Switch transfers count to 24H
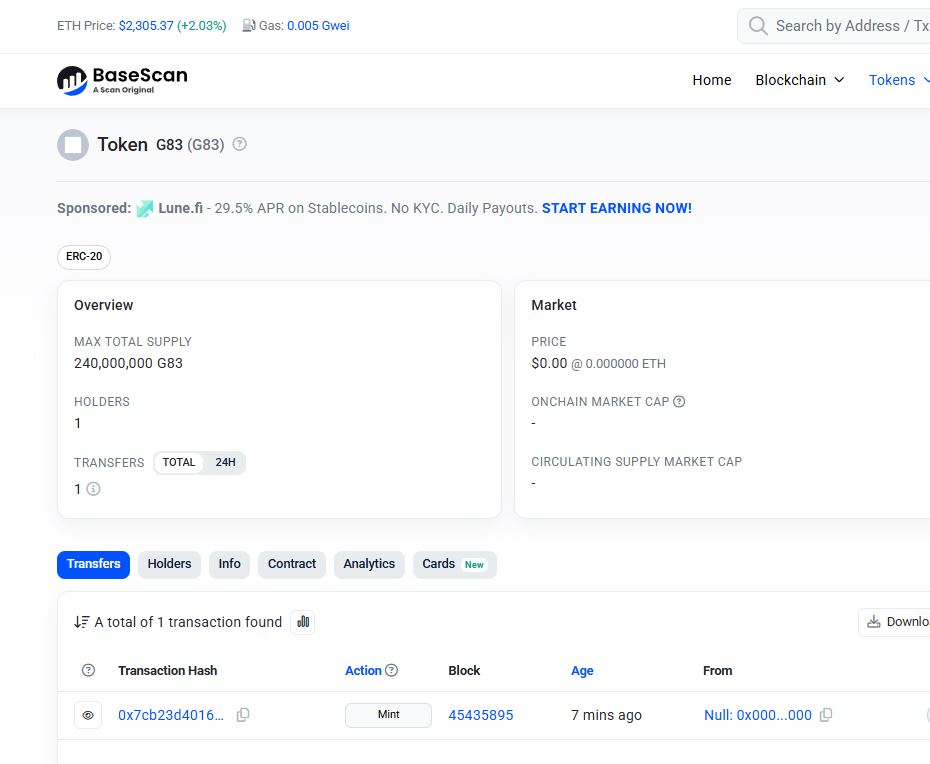 coord(225,463)
